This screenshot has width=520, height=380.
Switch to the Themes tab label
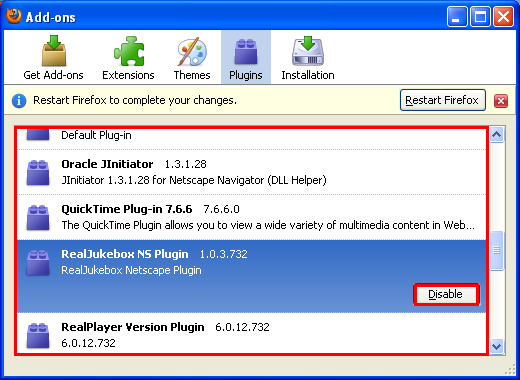pos(192,75)
